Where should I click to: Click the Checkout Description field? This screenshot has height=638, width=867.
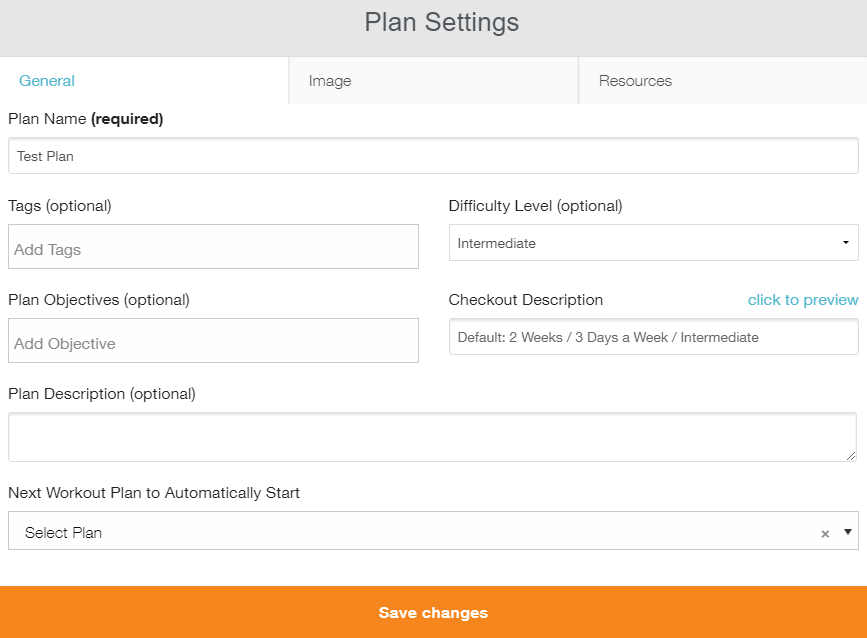tap(653, 337)
